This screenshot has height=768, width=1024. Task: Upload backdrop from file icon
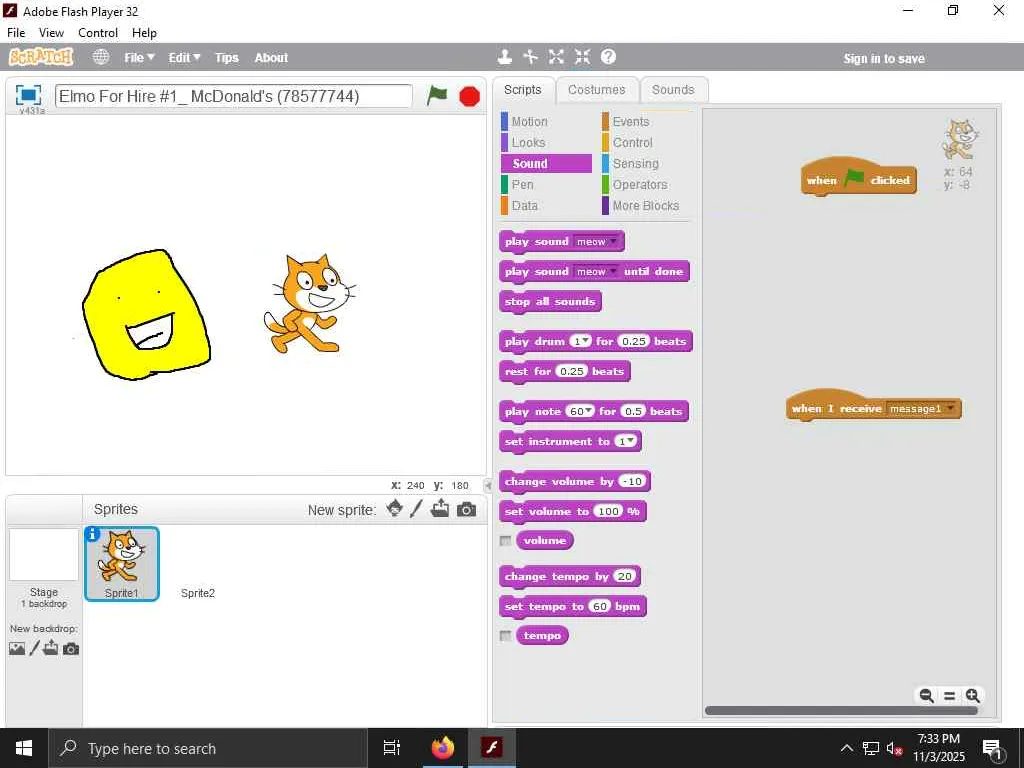(x=51, y=648)
